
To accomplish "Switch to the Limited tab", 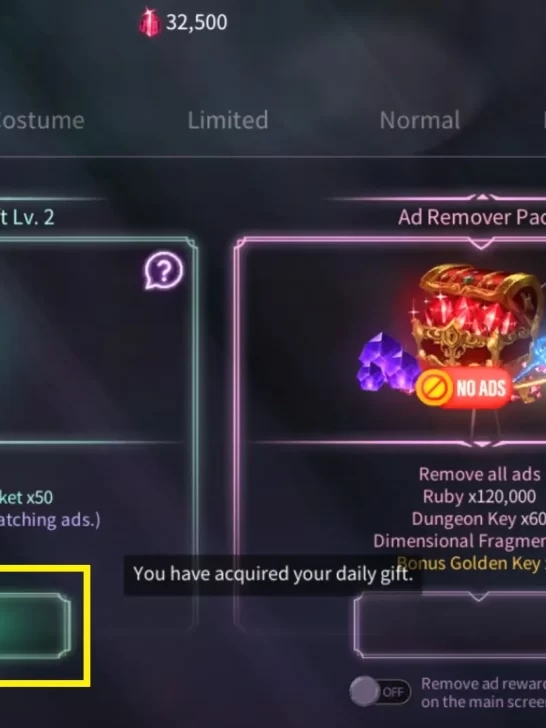I will pyautogui.click(x=228, y=120).
